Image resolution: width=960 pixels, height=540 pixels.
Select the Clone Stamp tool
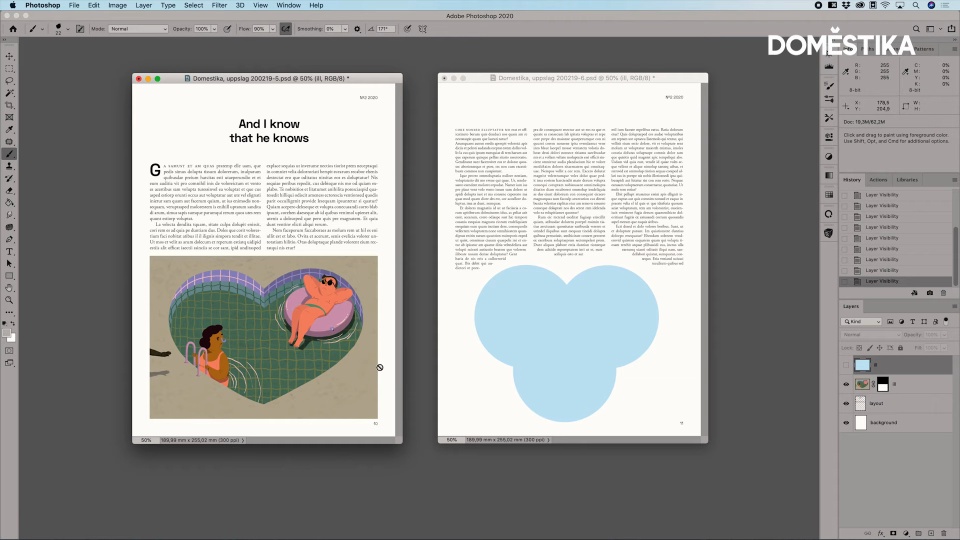pyautogui.click(x=10, y=166)
